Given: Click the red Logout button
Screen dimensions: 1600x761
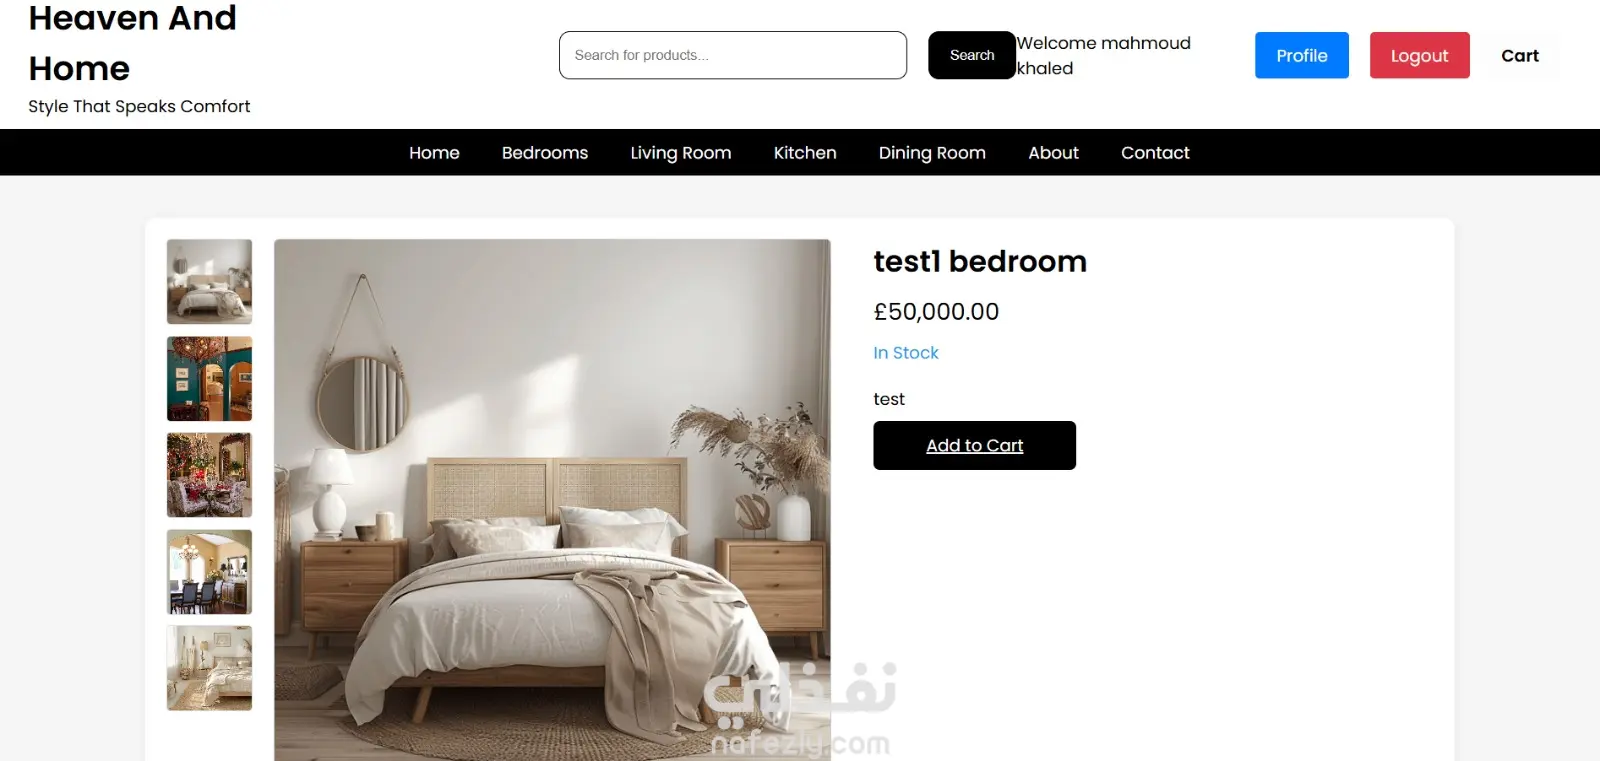Looking at the screenshot, I should tap(1419, 55).
